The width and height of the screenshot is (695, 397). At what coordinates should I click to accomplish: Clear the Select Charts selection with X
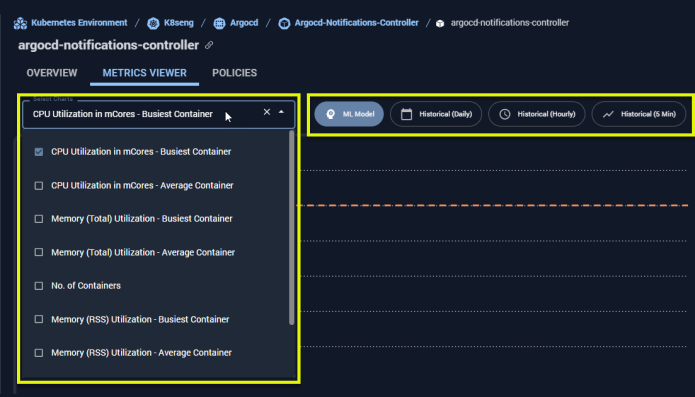click(x=267, y=112)
